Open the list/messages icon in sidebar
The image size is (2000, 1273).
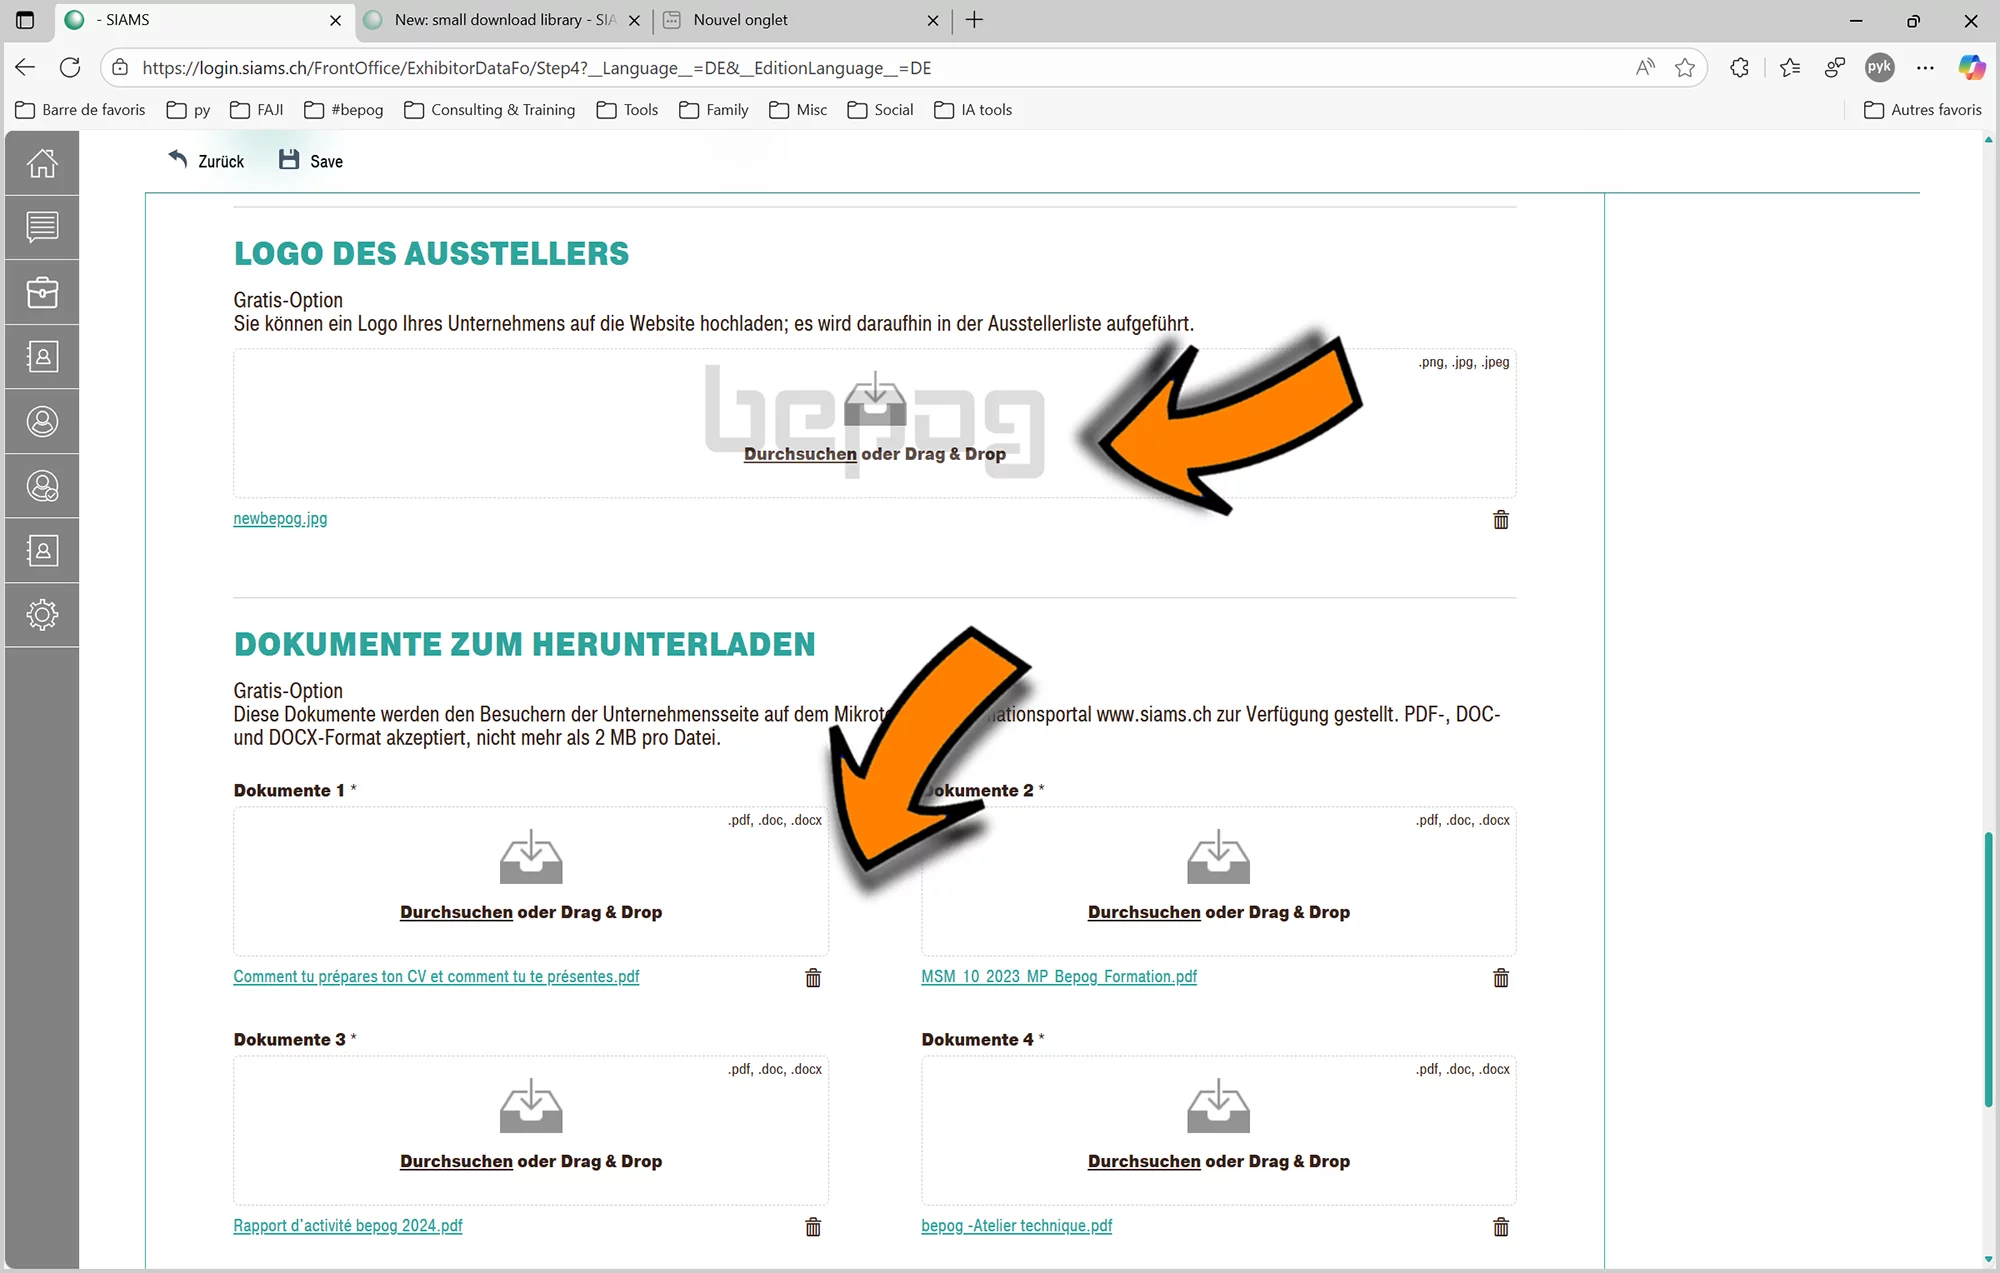42,227
